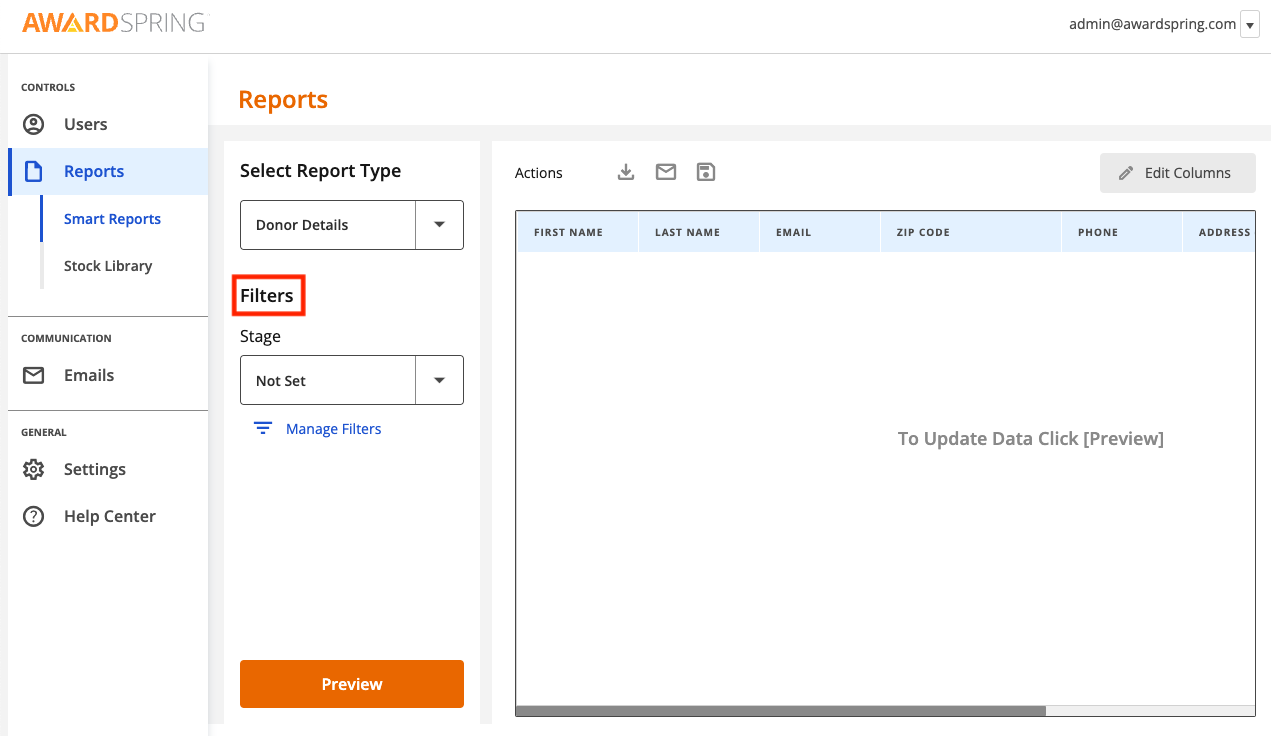
Task: Click the Manage Filters funnel icon
Action: 262,428
